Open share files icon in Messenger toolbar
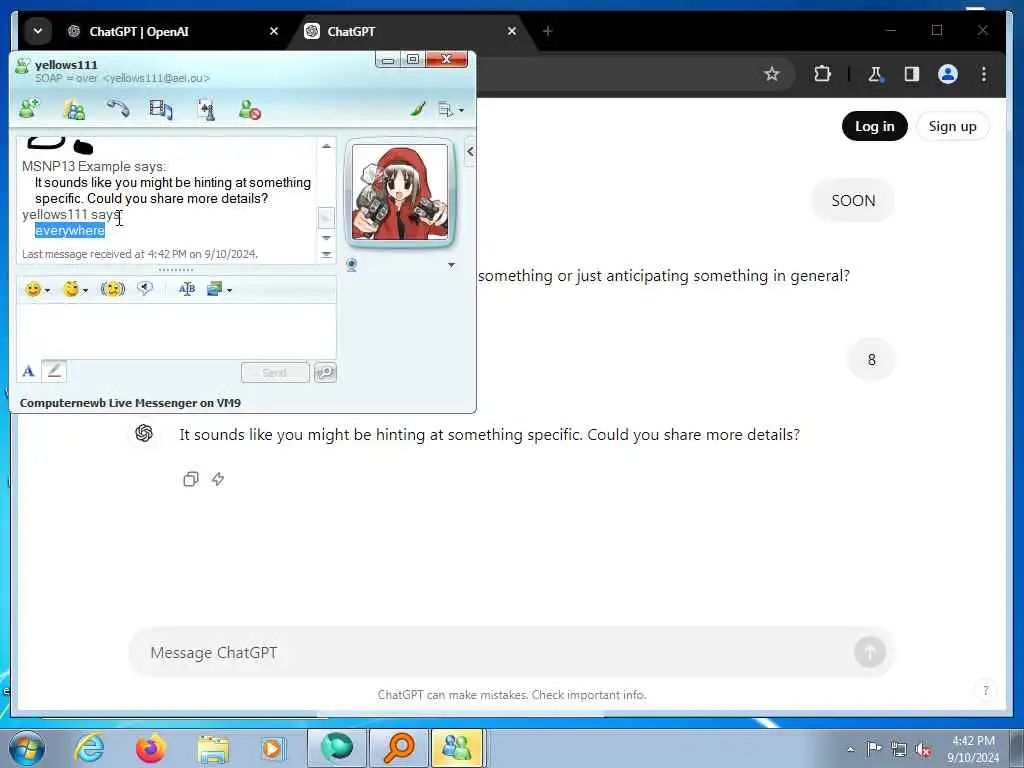Viewport: 1024px width, 768px height. 74,108
